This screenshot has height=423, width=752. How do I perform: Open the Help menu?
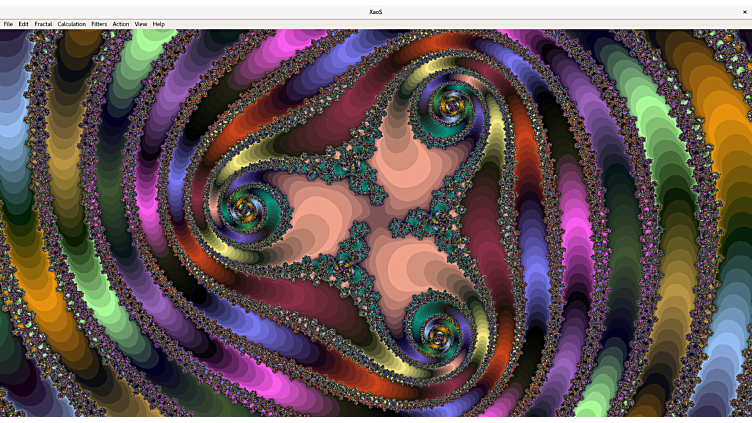click(x=159, y=24)
